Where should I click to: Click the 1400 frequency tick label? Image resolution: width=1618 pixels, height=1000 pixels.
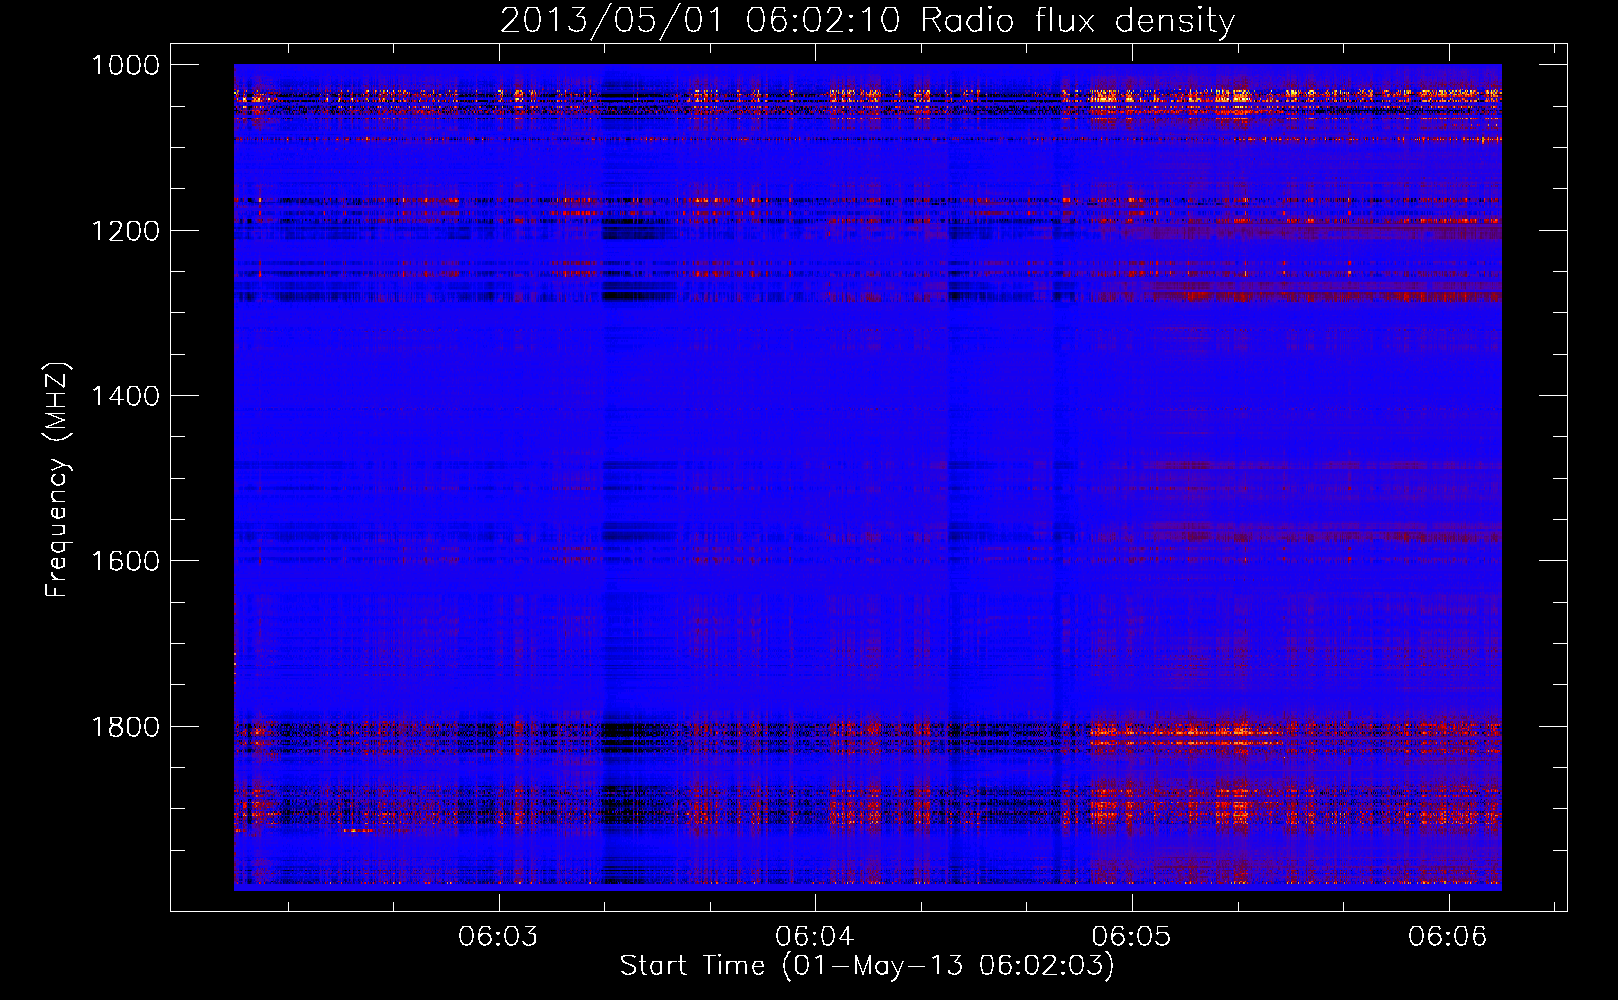[x=125, y=396]
